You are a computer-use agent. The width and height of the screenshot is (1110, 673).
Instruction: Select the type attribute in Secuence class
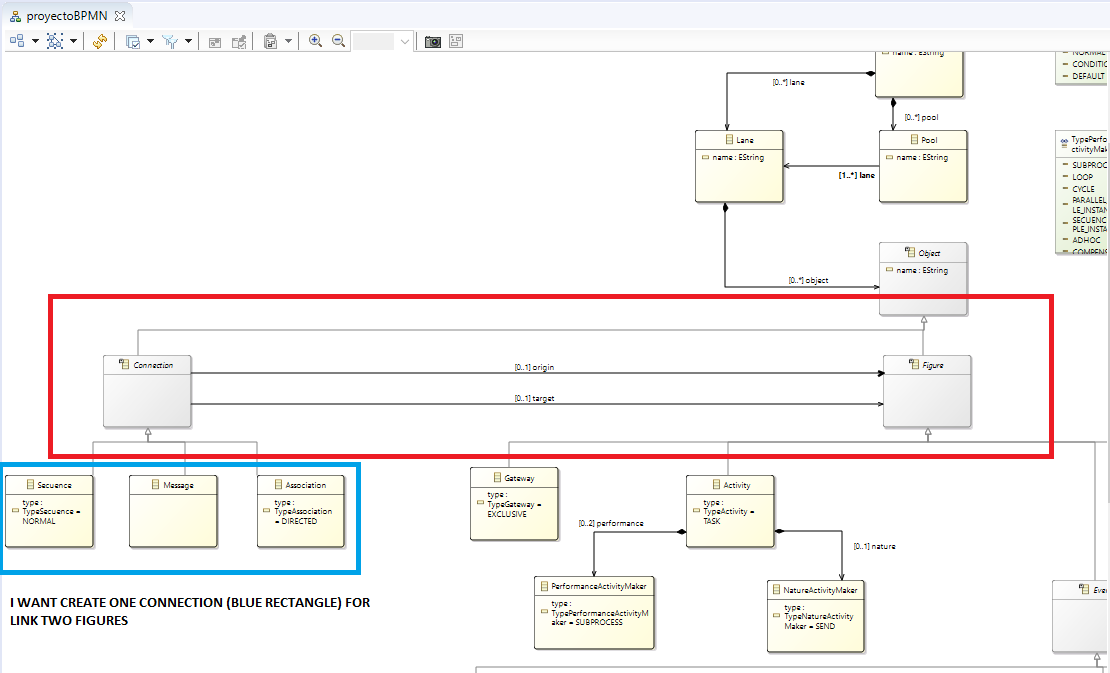point(47,512)
